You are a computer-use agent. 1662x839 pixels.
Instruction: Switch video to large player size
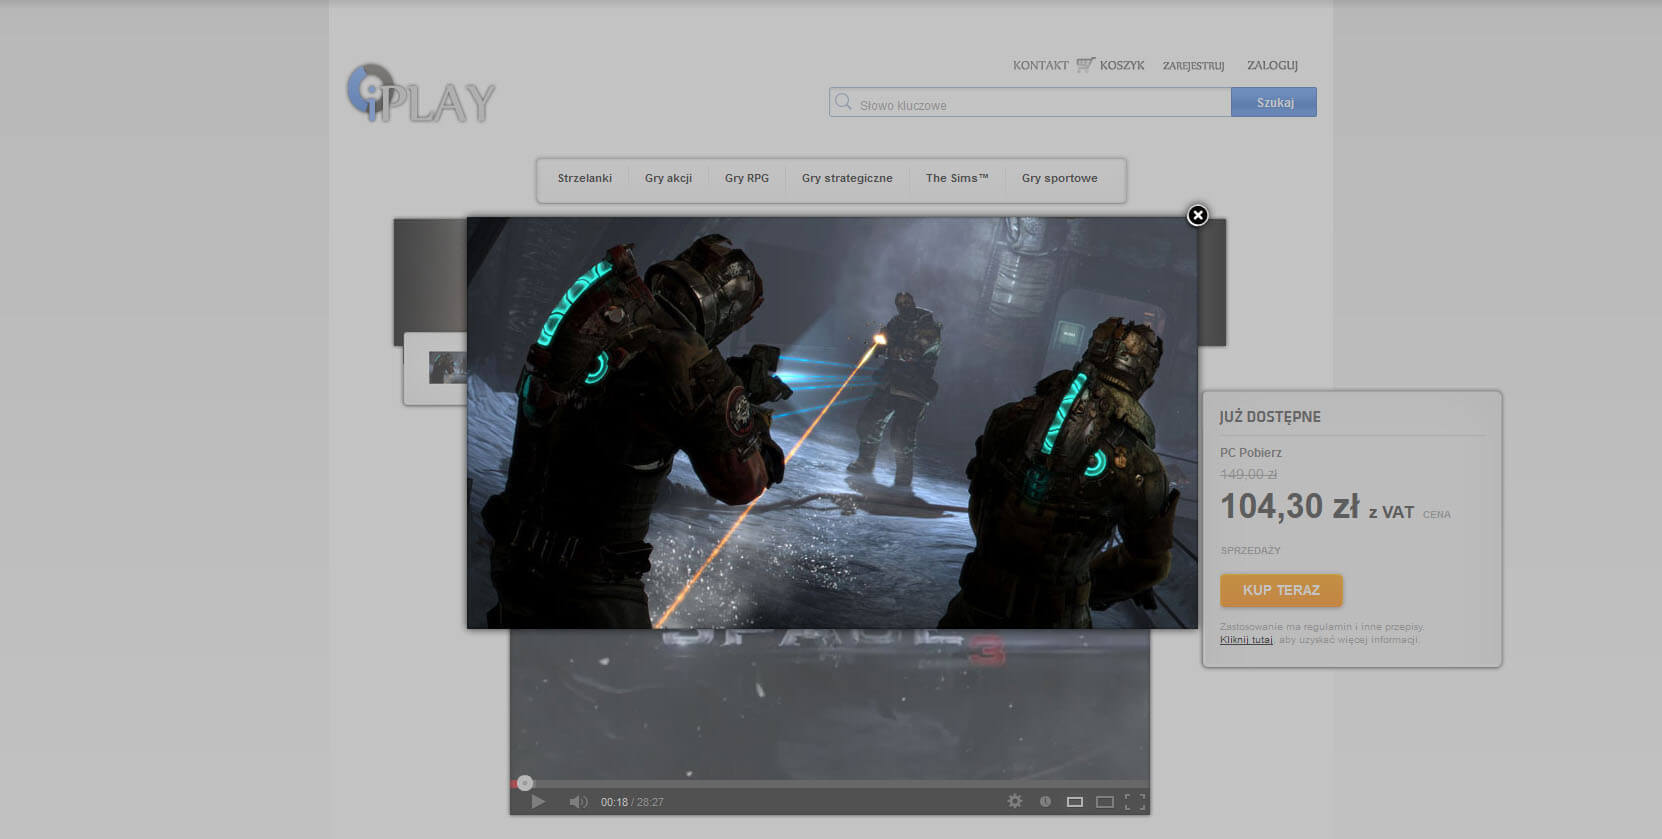coord(1105,801)
